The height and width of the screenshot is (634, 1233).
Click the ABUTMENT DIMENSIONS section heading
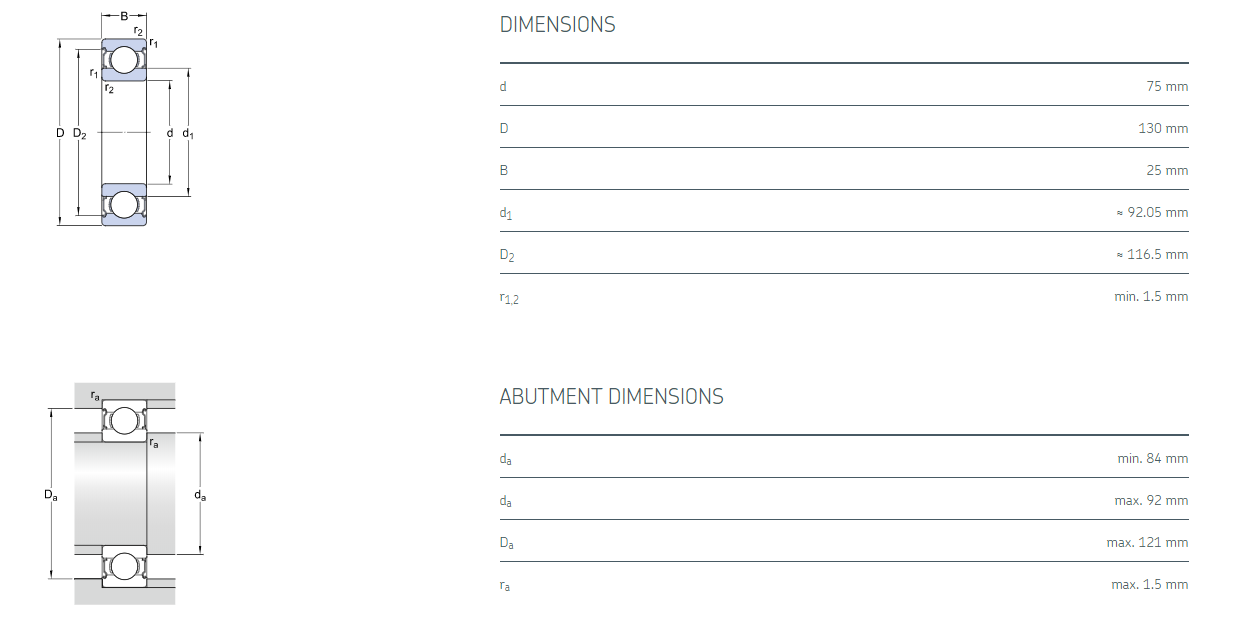611,397
